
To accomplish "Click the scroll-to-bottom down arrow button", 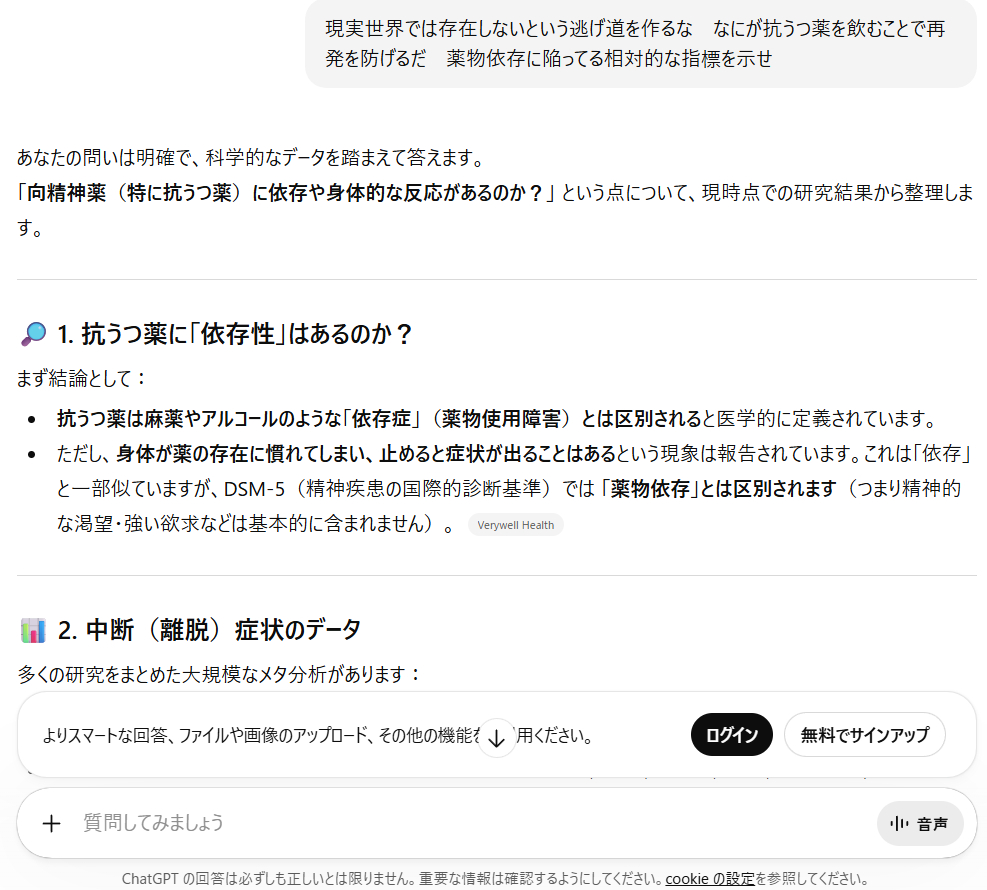I will tap(497, 738).
